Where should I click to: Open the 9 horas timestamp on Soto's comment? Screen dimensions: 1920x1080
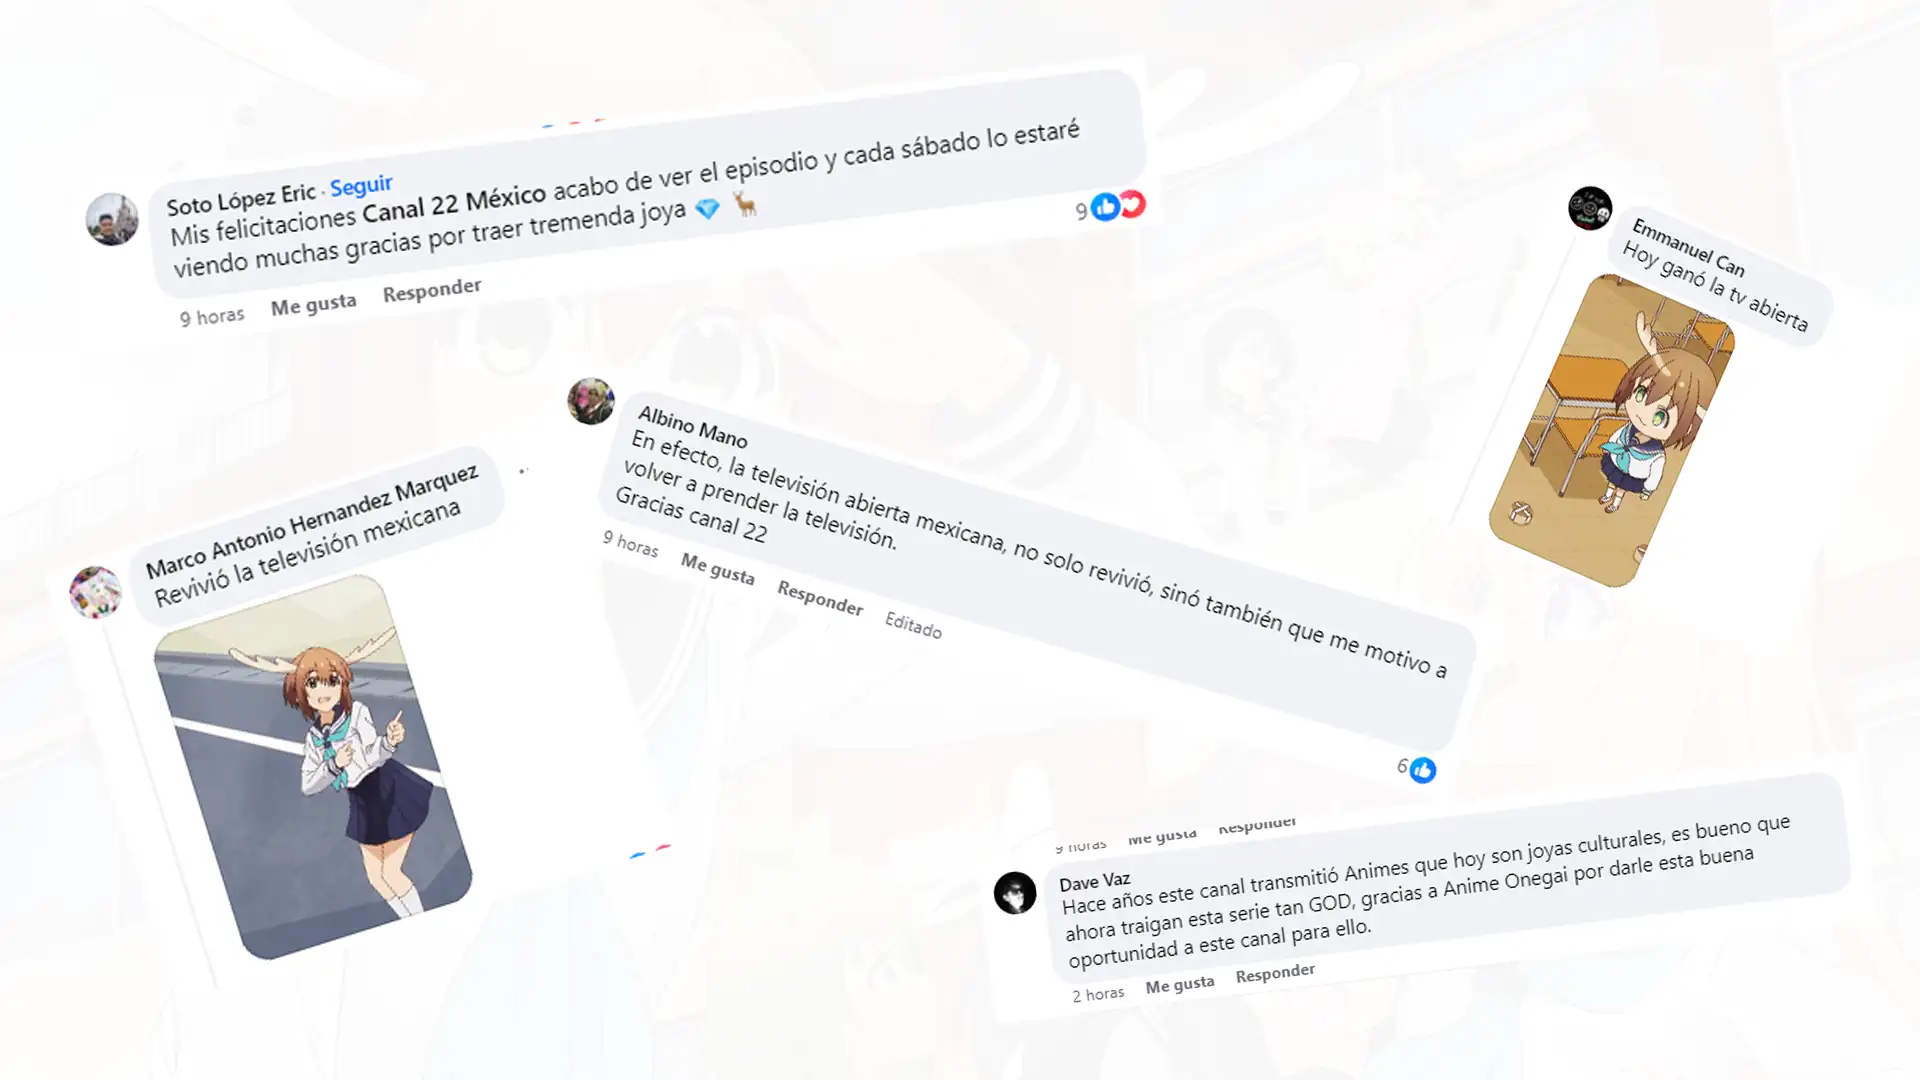(212, 317)
